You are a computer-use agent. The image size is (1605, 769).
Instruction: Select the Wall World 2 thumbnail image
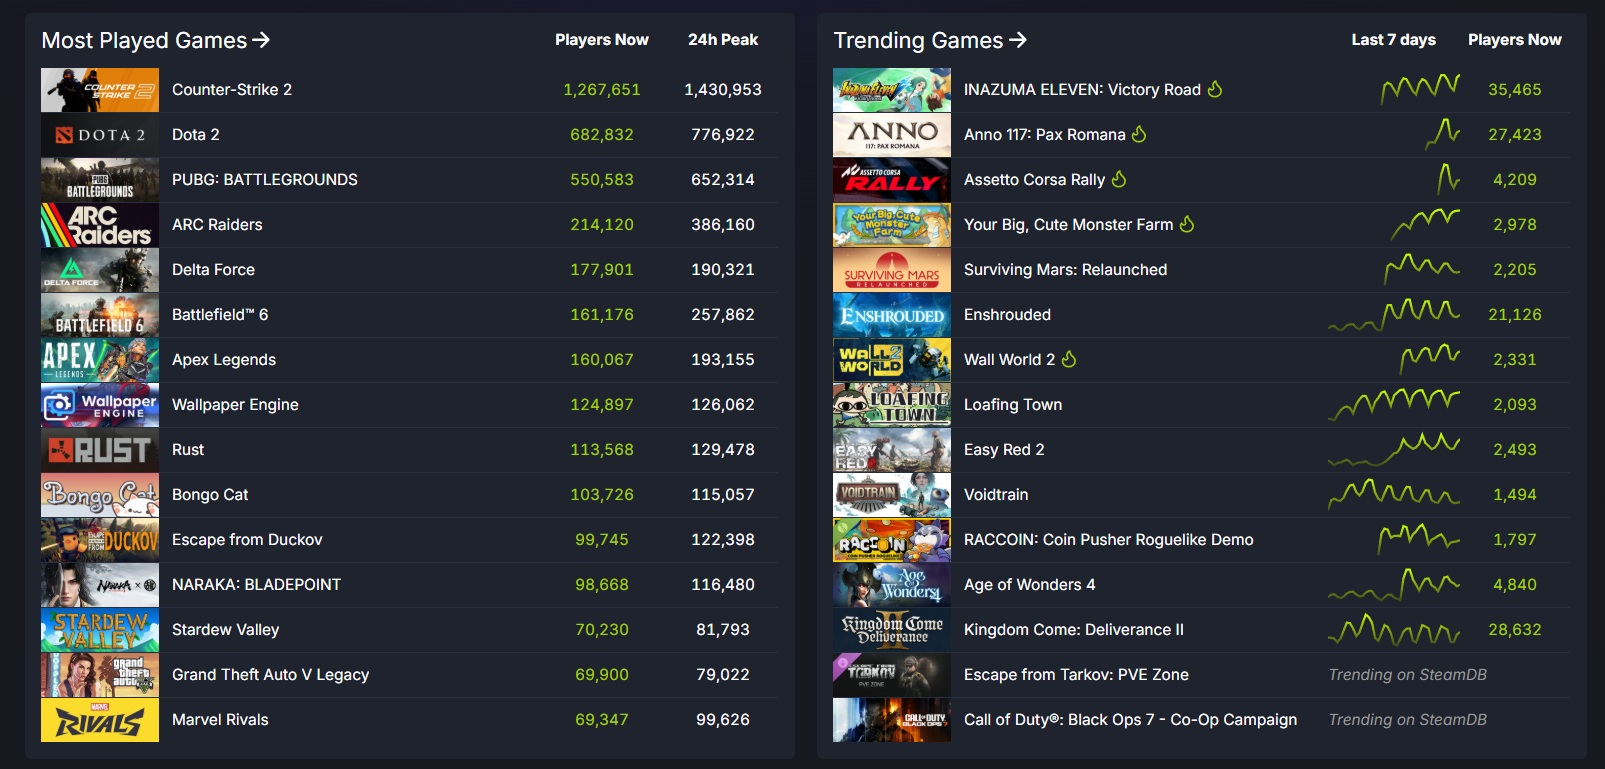892,360
